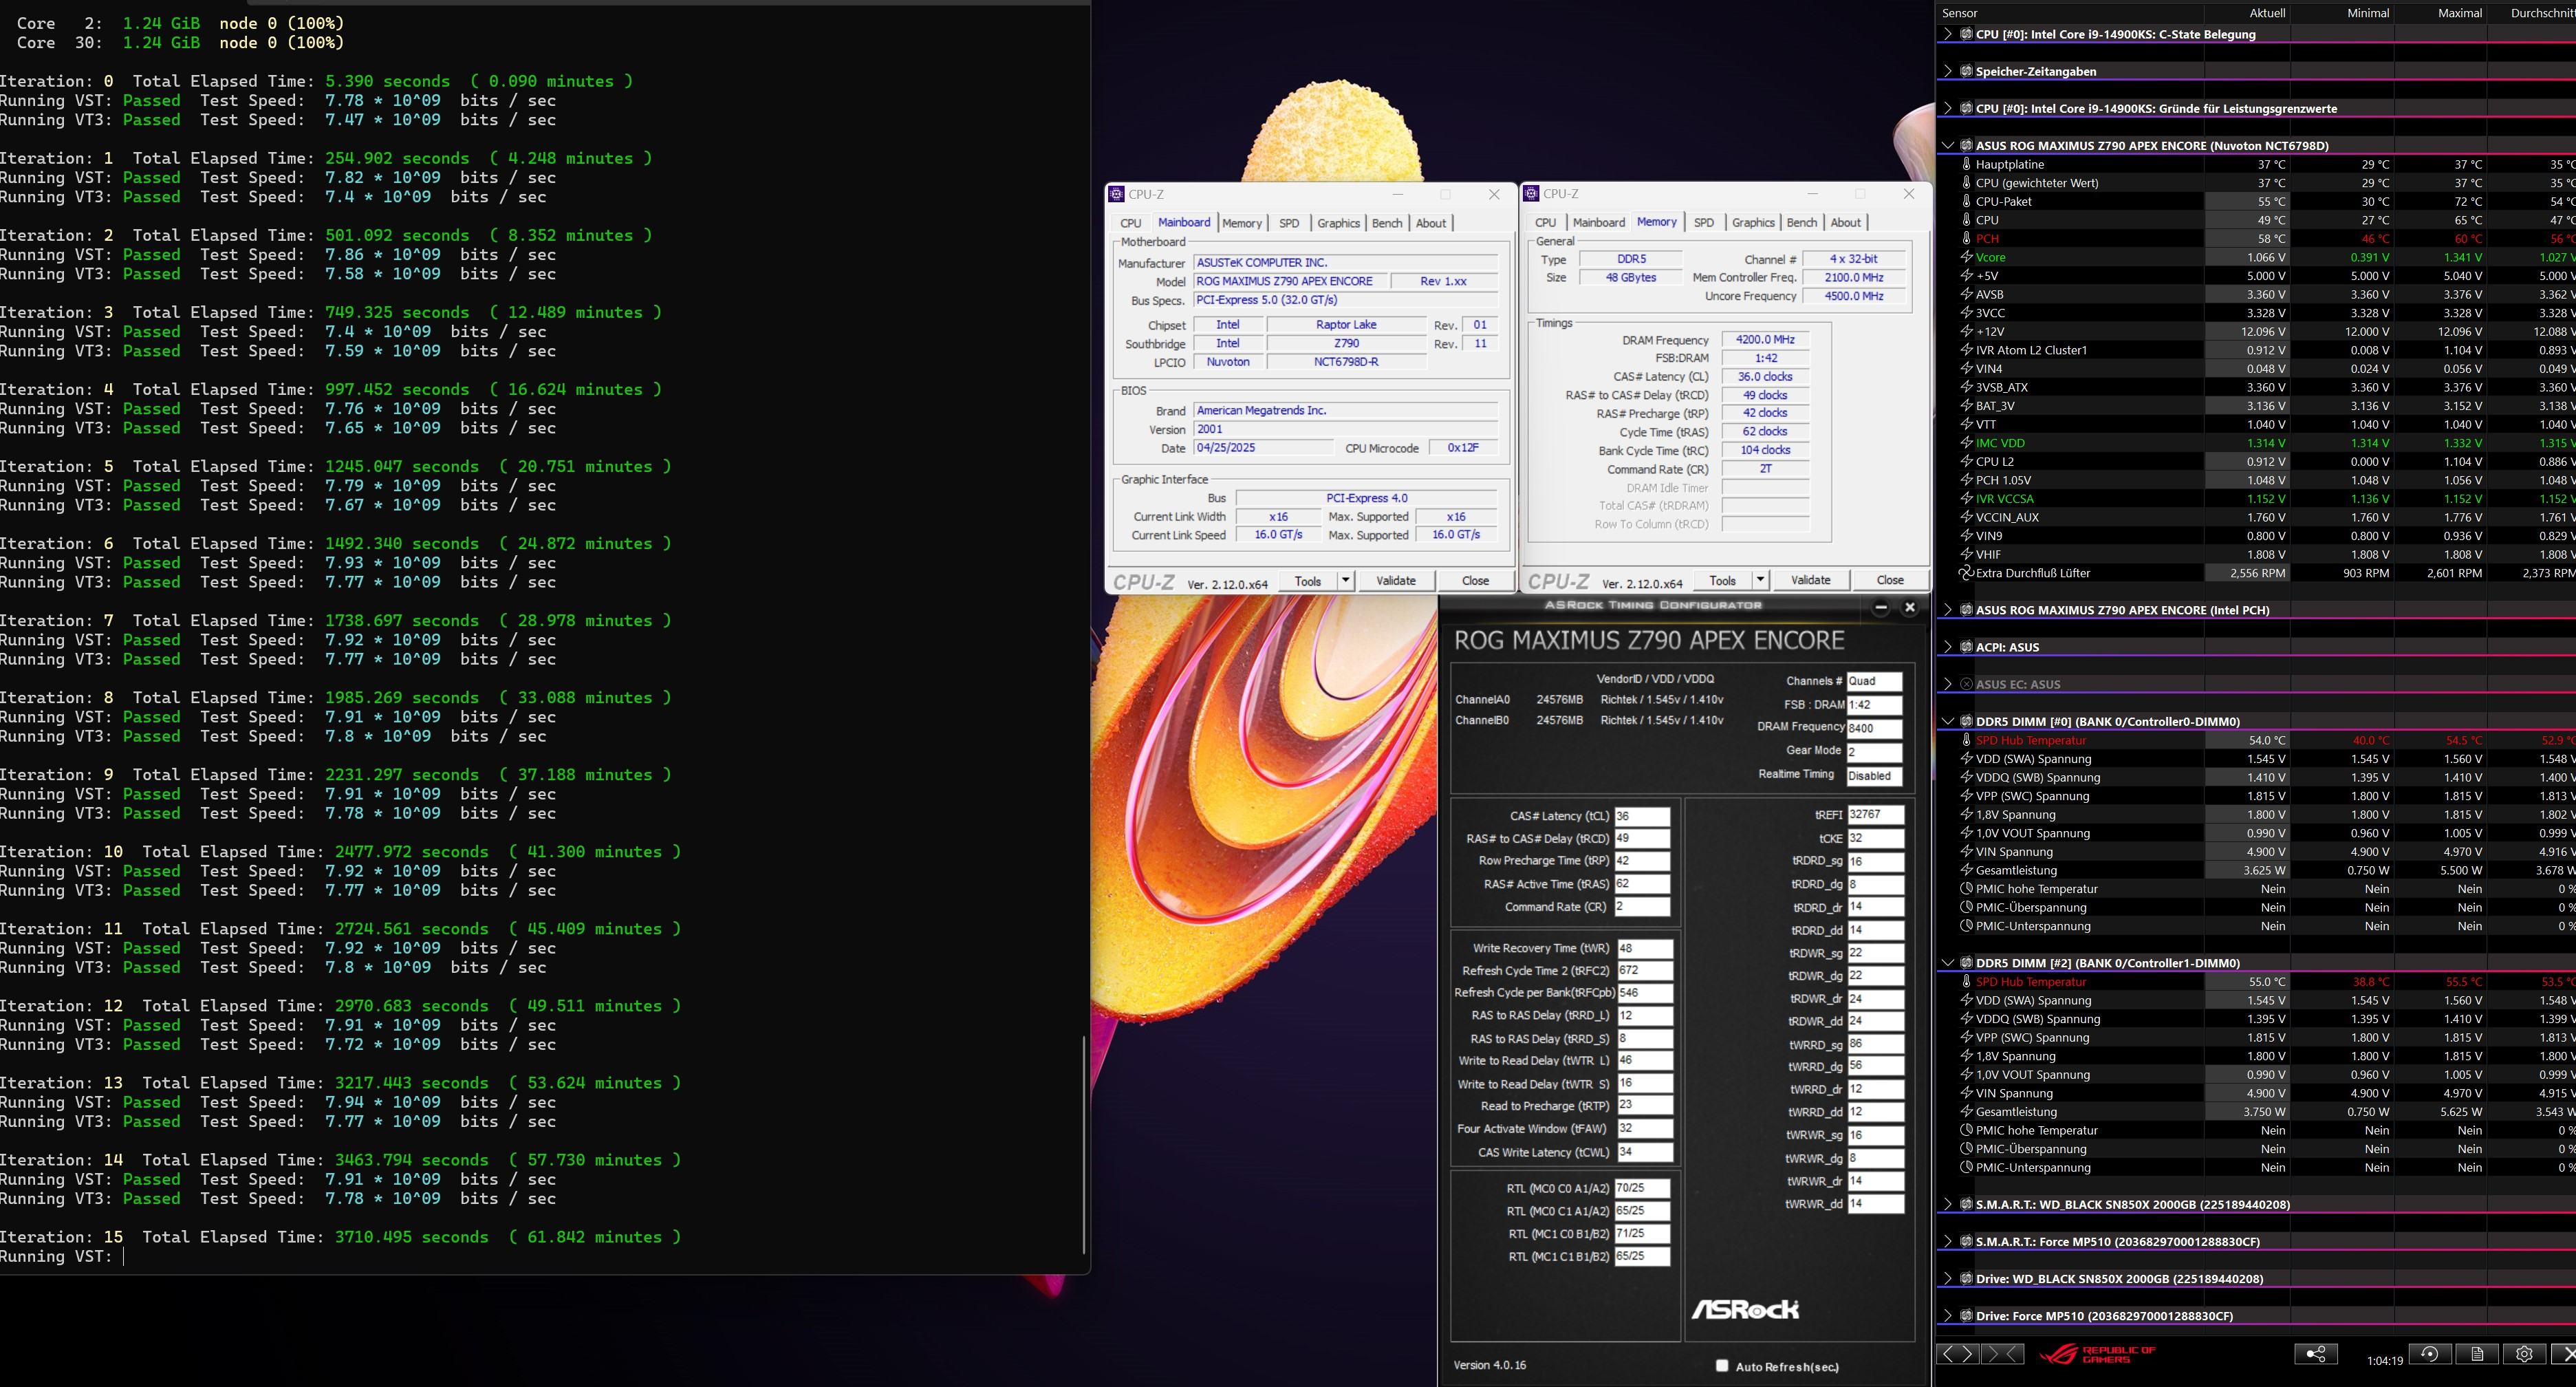The image size is (2576, 1387).
Task: Click the logging file icon in HWiNFO
Action: click(x=2477, y=1354)
